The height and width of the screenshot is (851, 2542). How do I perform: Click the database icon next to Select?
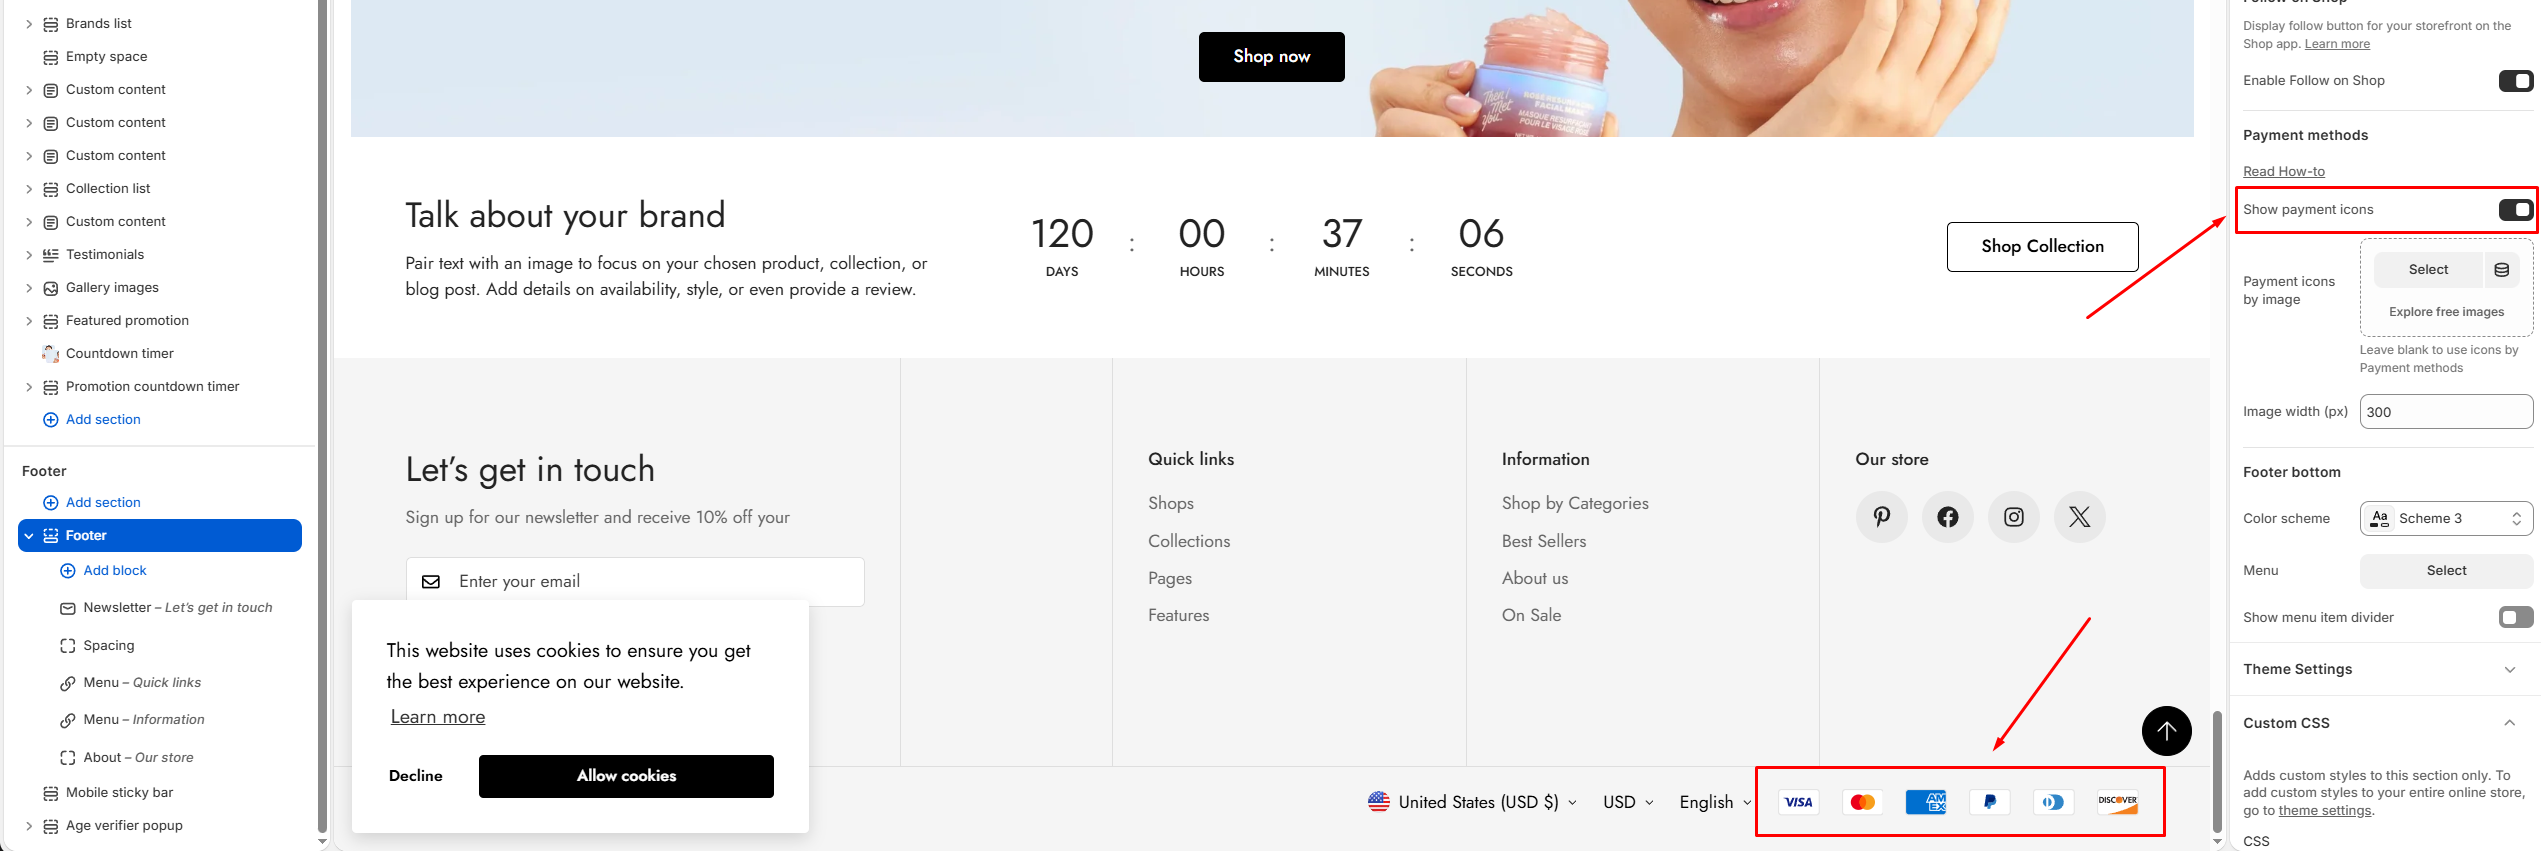pyautogui.click(x=2501, y=270)
